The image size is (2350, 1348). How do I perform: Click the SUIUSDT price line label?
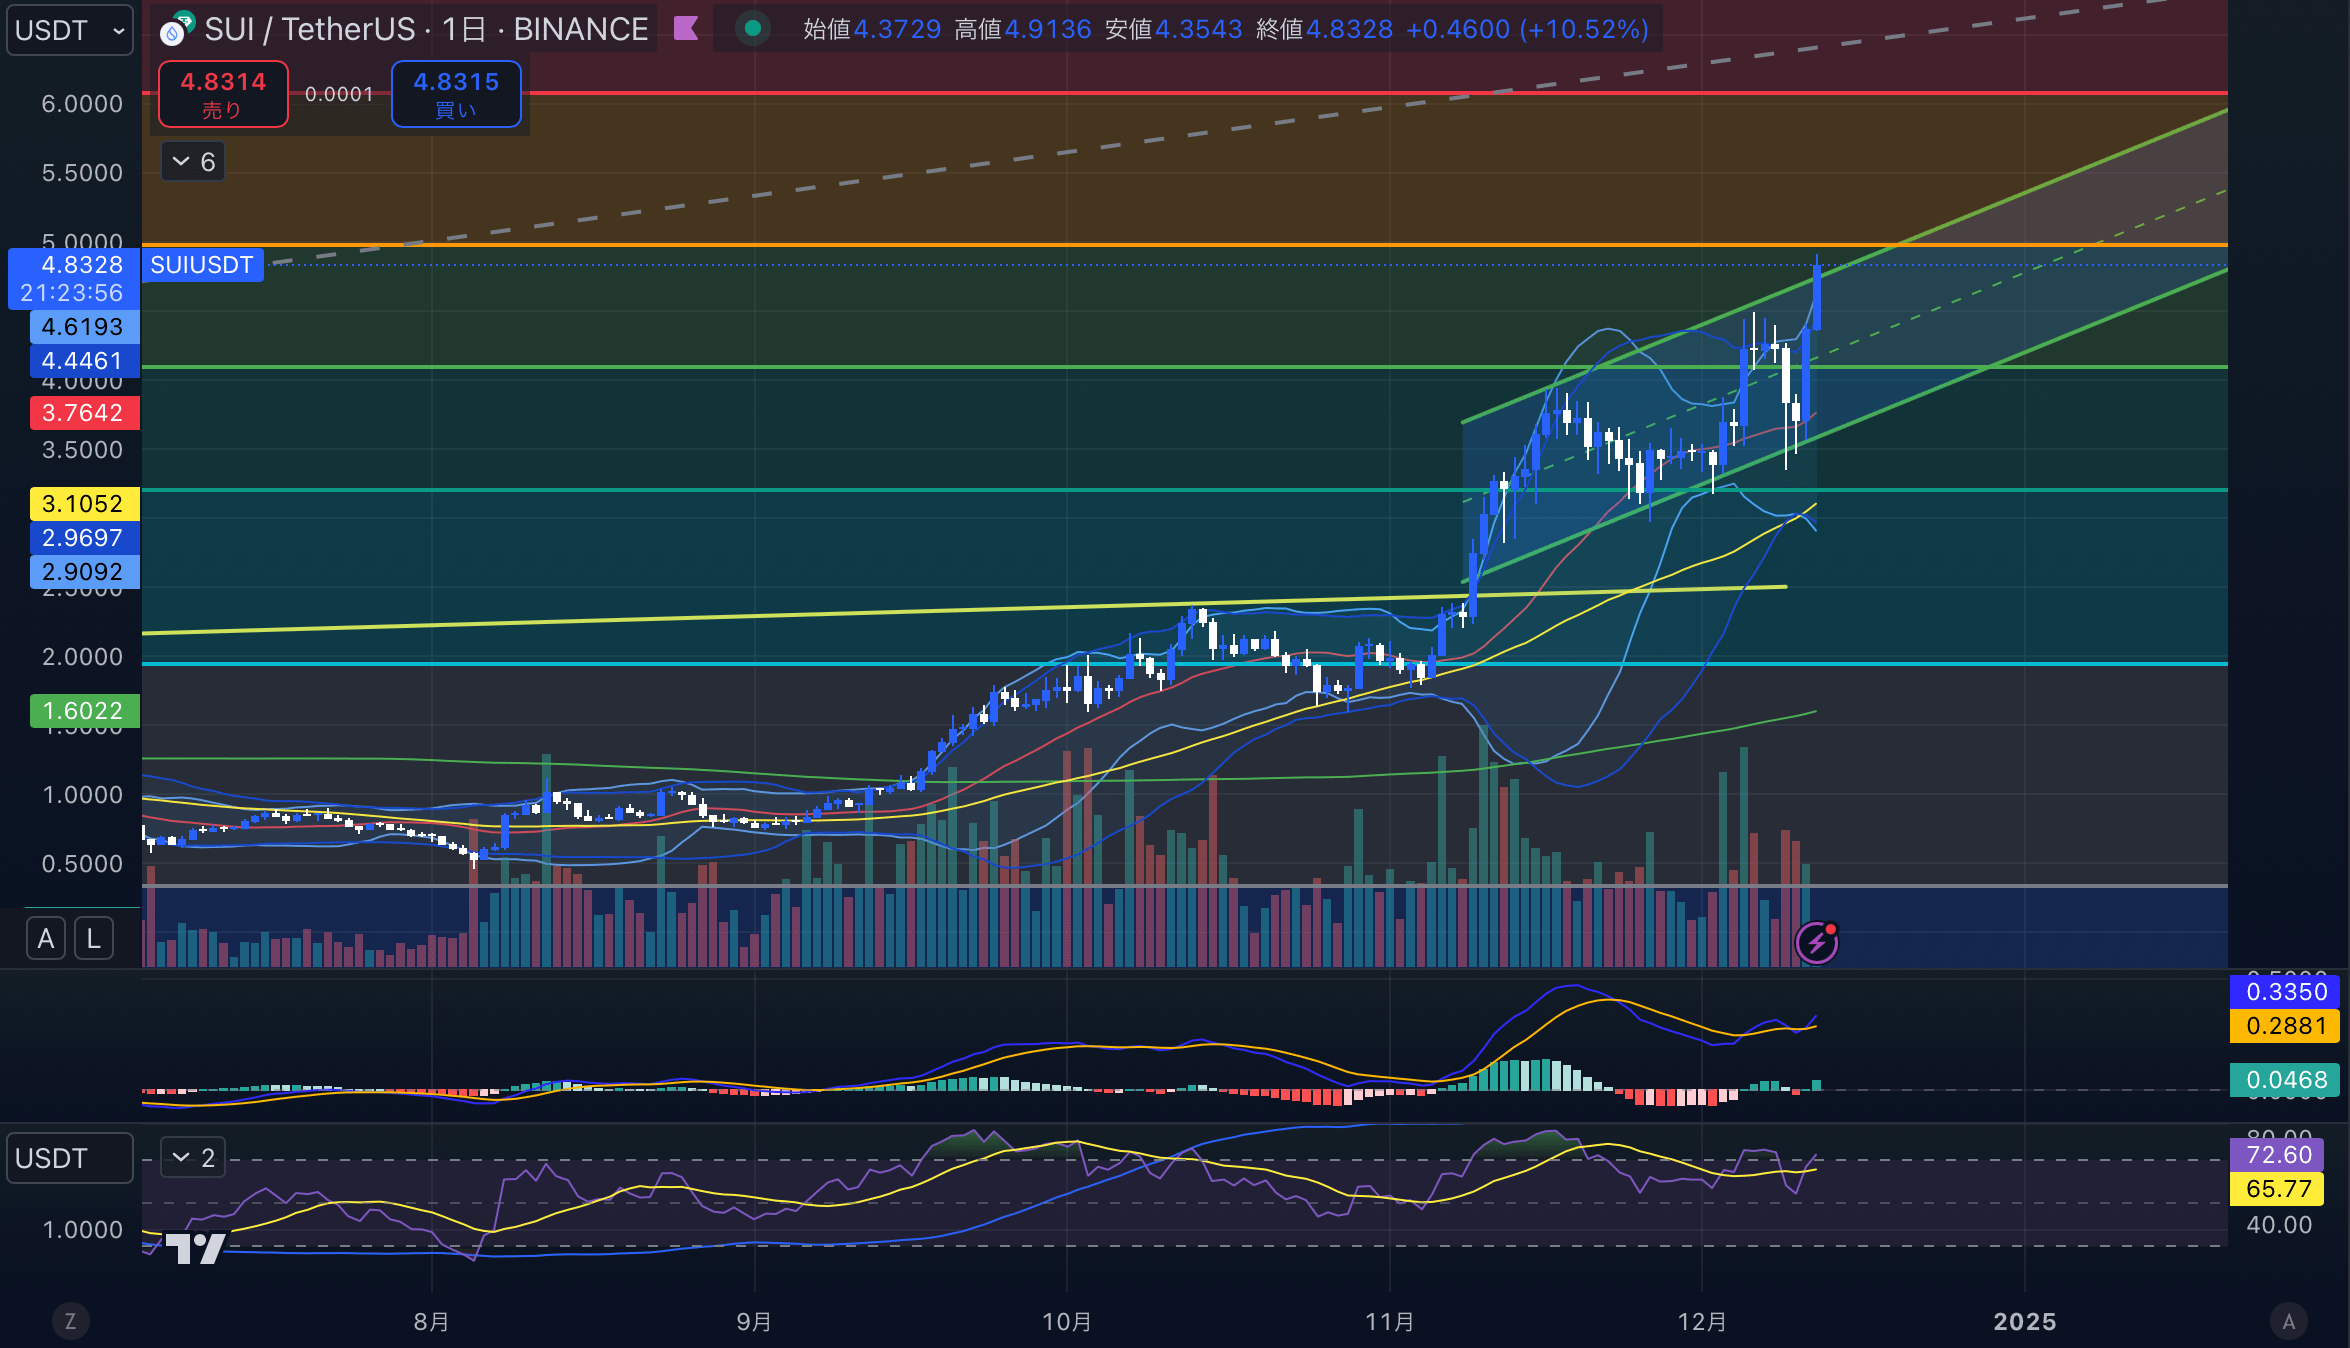click(x=202, y=265)
